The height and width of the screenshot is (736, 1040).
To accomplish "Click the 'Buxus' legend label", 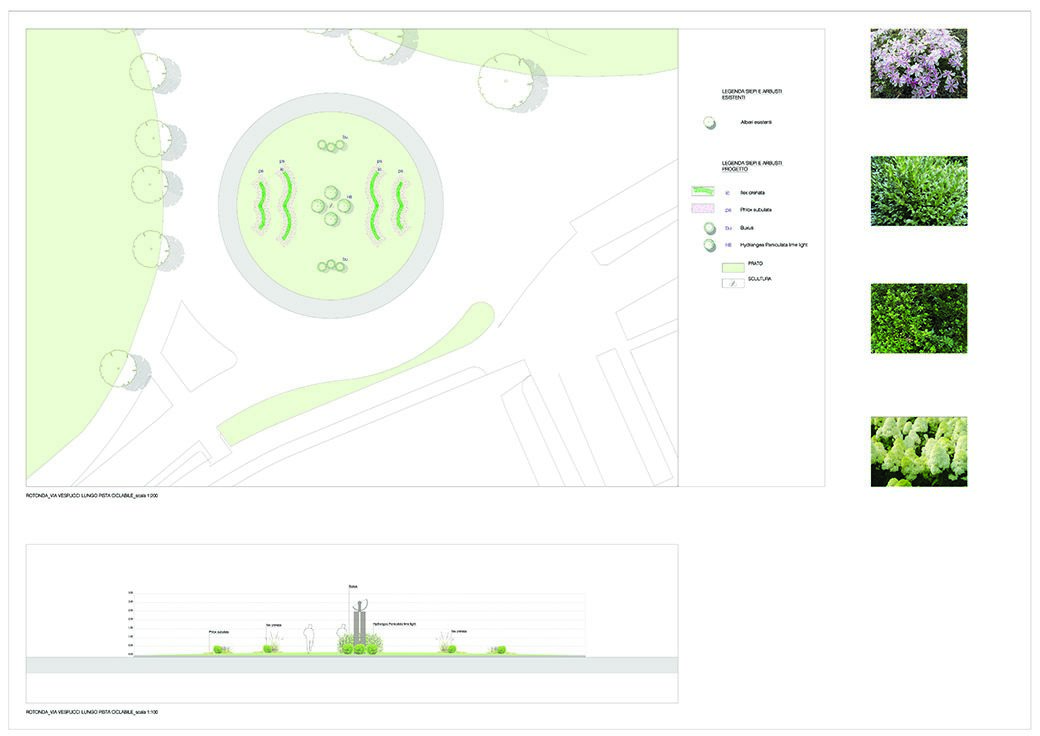I will click(x=747, y=228).
